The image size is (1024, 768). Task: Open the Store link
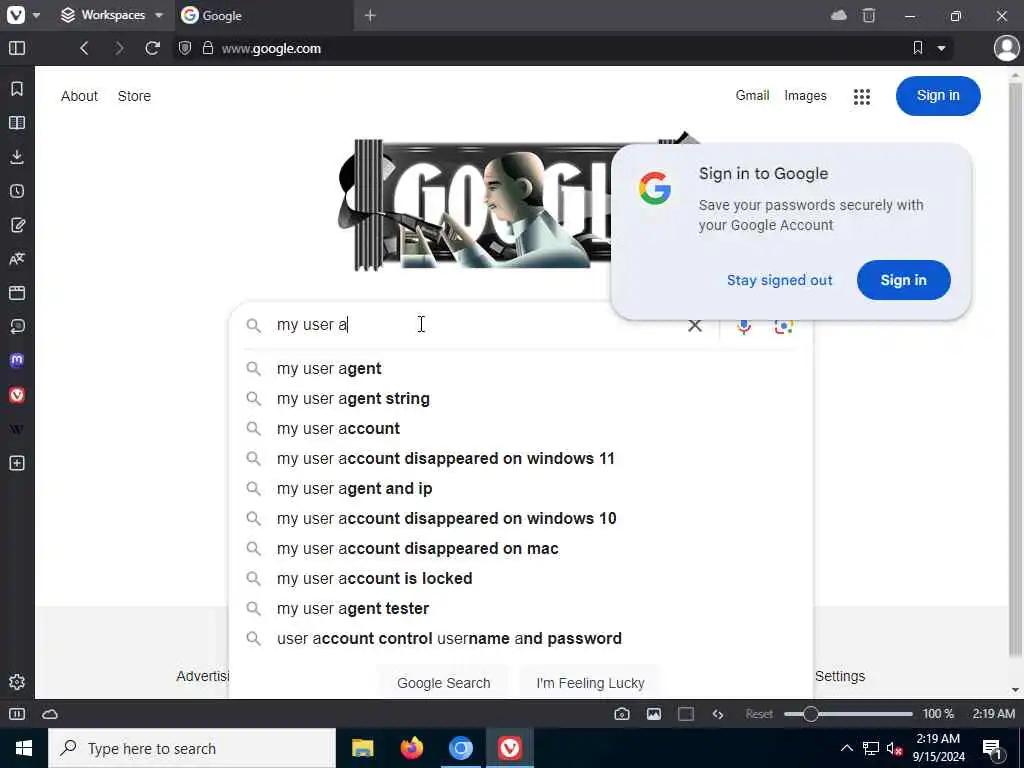[x=134, y=96]
